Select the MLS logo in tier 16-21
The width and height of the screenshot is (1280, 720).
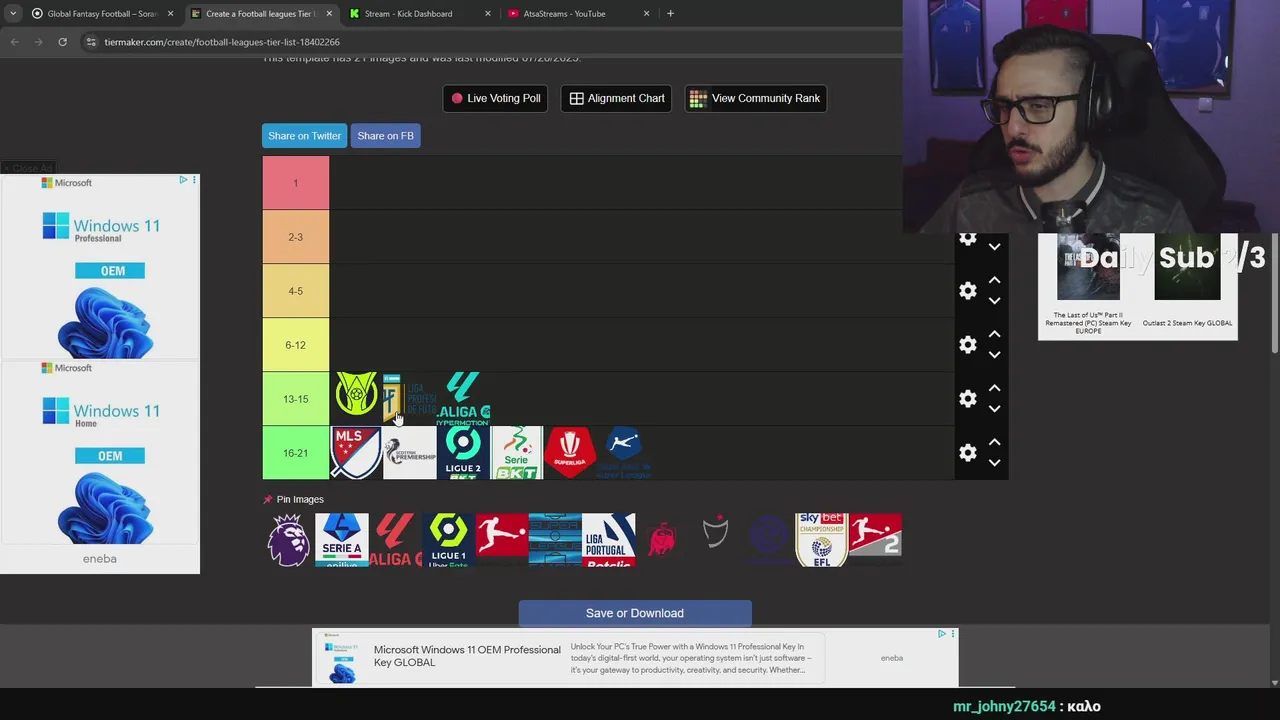356,453
